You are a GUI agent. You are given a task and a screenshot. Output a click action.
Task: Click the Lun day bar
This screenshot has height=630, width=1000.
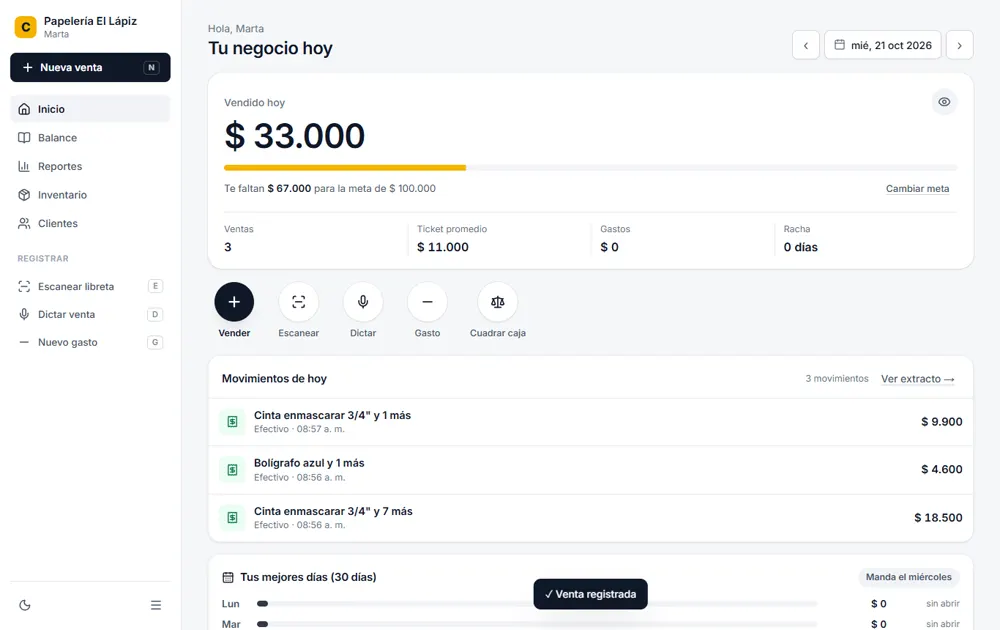click(536, 604)
